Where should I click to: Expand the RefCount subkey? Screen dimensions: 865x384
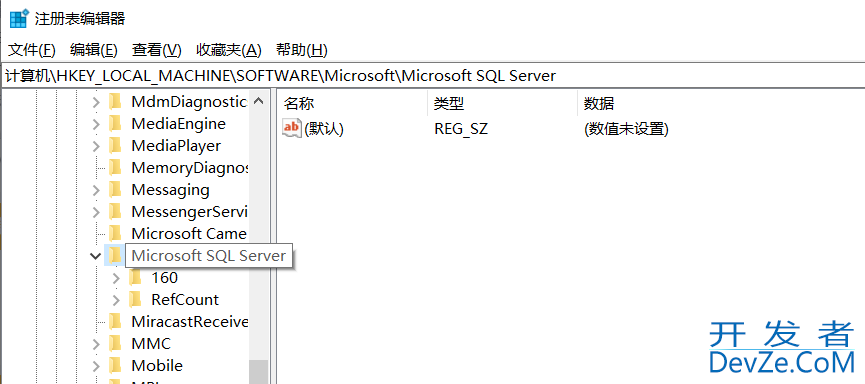116,301
